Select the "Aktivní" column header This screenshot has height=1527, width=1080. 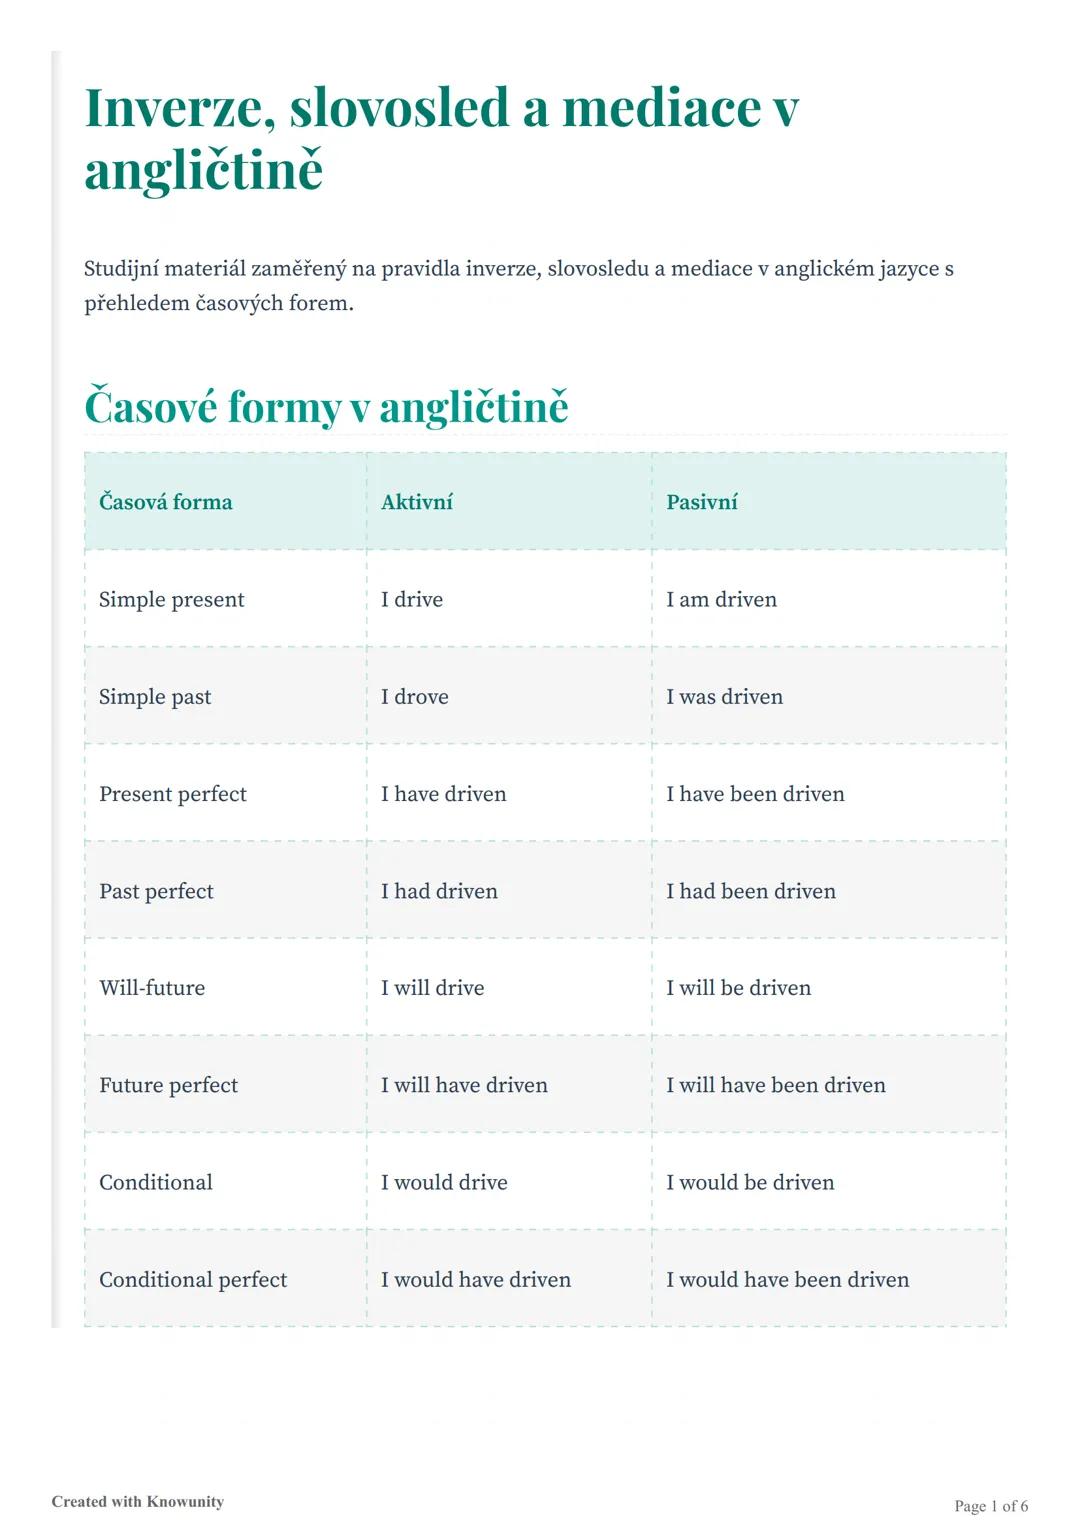416,502
